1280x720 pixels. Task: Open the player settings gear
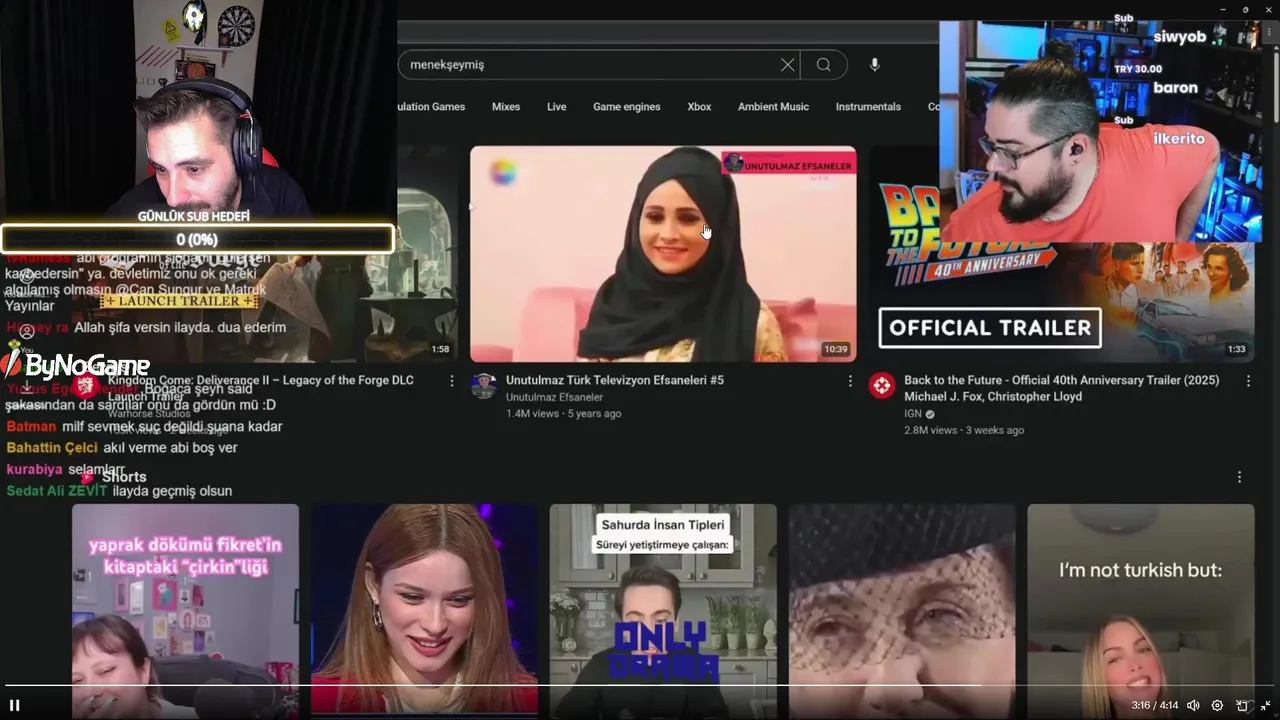tap(1217, 705)
